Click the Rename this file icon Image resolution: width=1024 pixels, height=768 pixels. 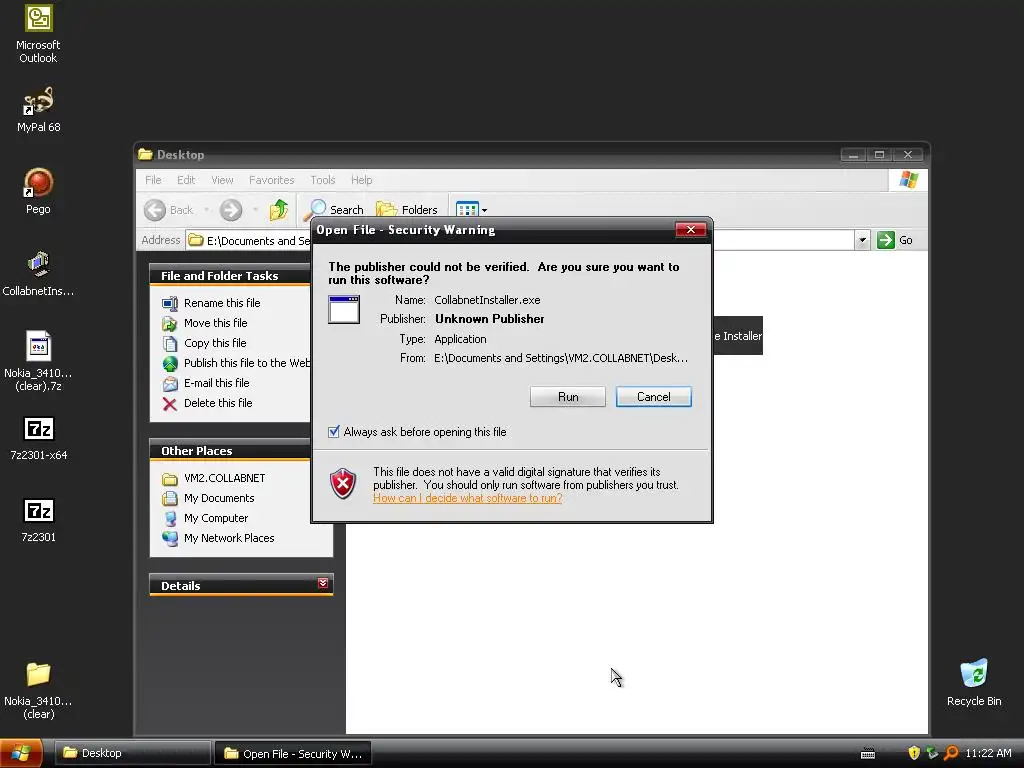pyautogui.click(x=170, y=303)
